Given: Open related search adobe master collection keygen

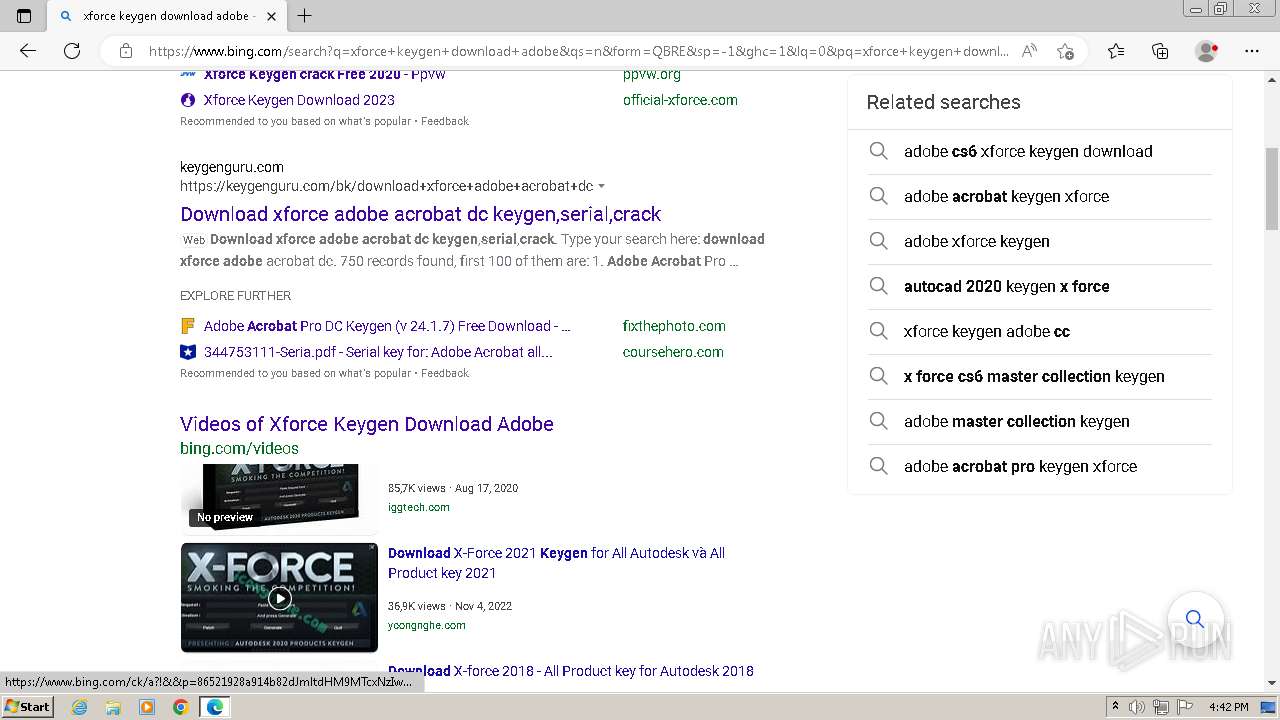Looking at the screenshot, I should pos(1017,421).
